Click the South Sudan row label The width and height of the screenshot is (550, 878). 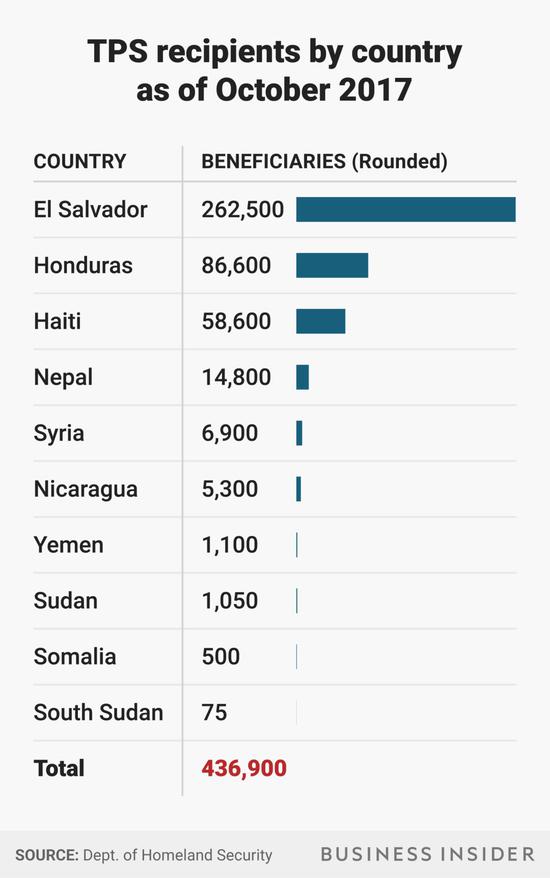point(98,712)
